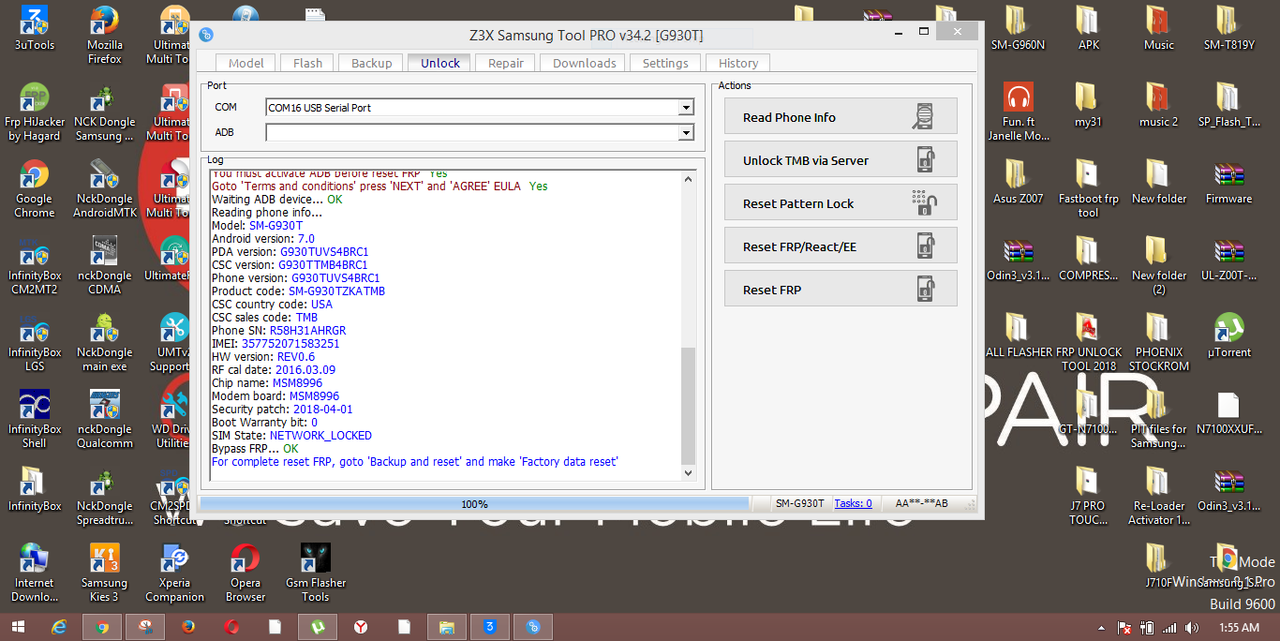The width and height of the screenshot is (1280, 641).
Task: Open nckDongle CDMA shortcut
Action: click(x=105, y=266)
